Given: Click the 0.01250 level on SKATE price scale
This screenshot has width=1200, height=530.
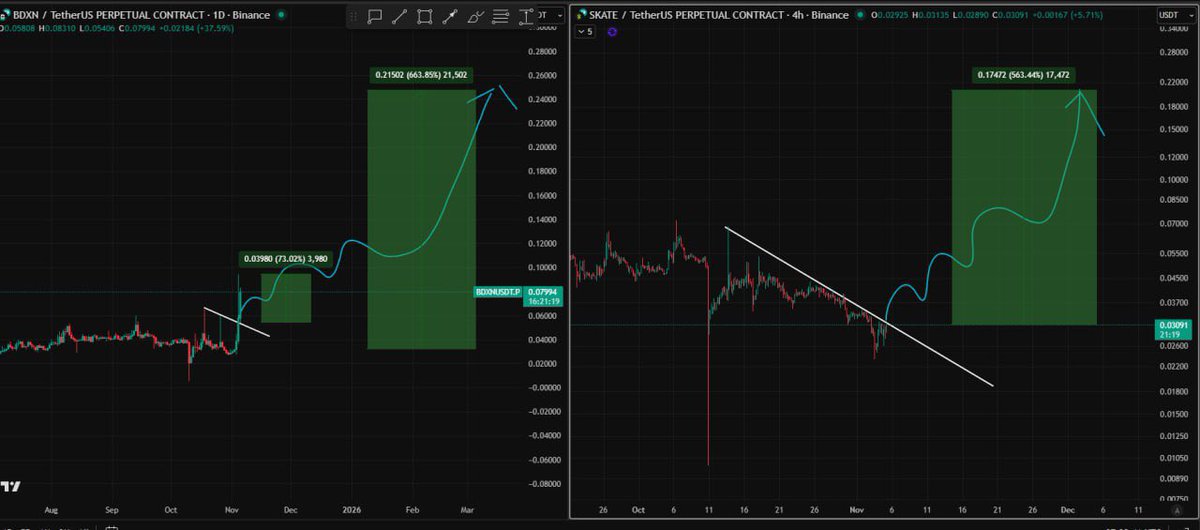Looking at the screenshot, I should point(1175,435).
